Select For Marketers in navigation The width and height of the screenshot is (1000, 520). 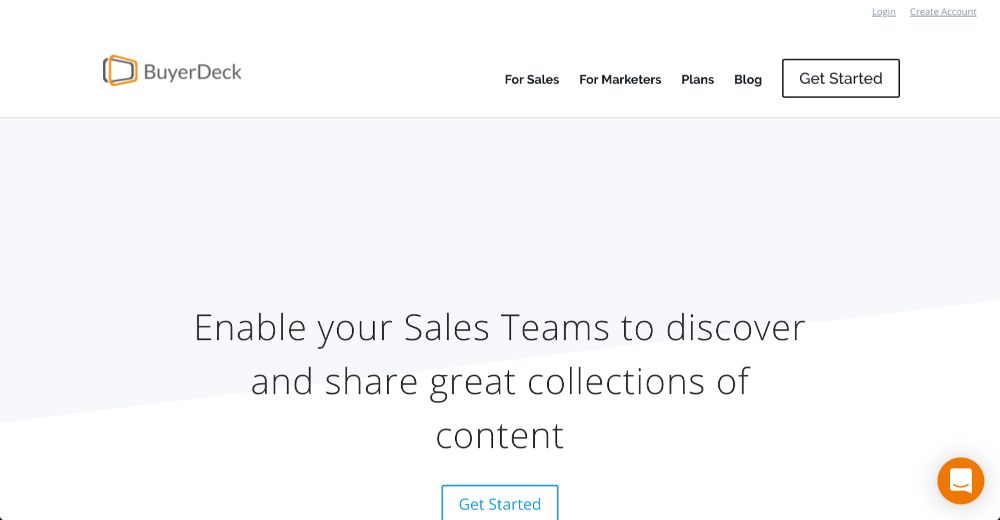point(620,80)
